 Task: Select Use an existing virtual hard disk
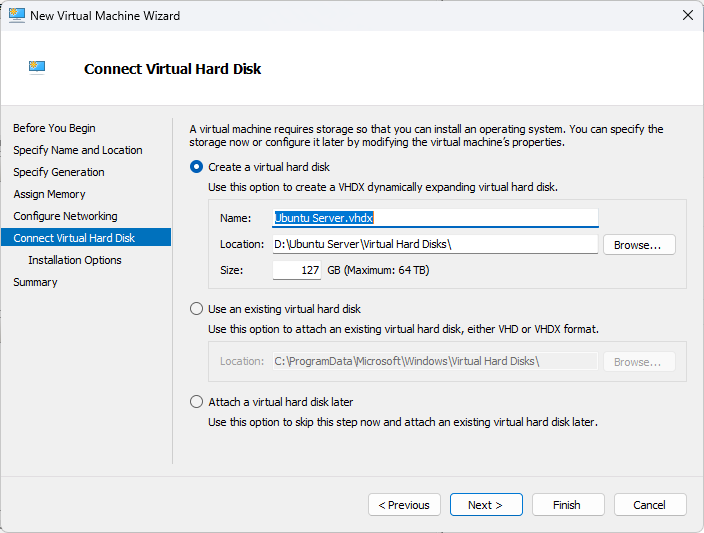click(197, 309)
